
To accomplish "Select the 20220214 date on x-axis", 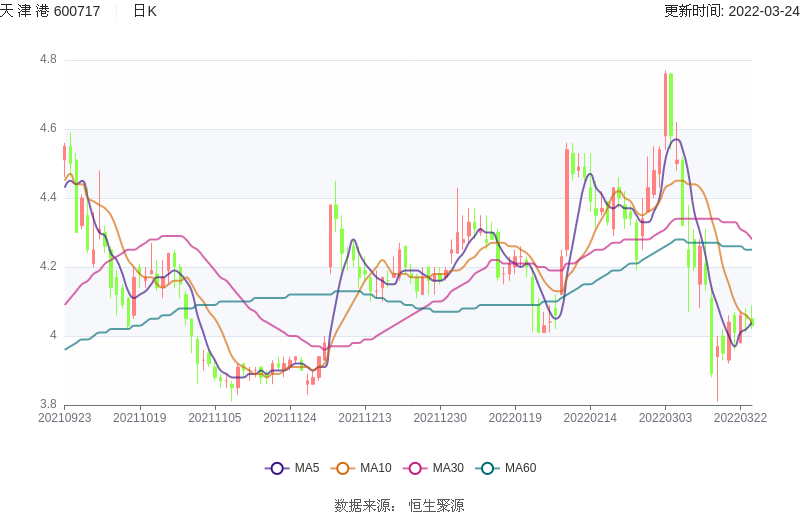I will click(591, 419).
